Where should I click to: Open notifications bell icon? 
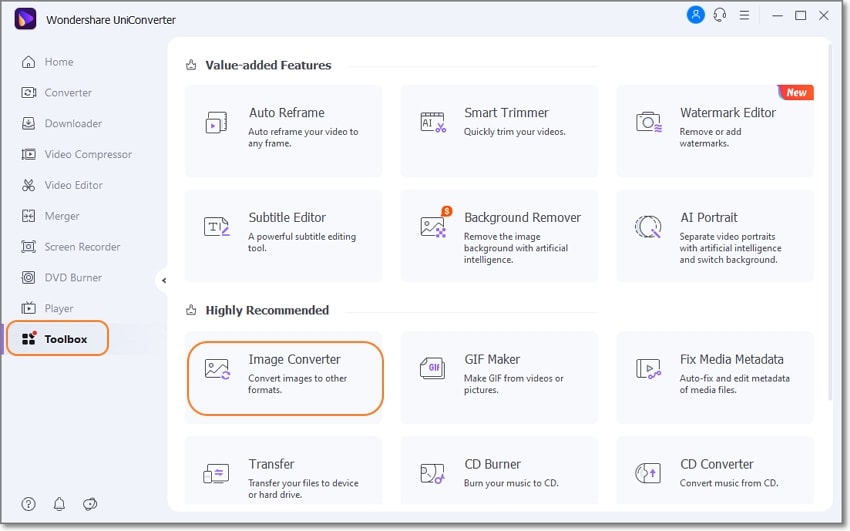point(59,504)
